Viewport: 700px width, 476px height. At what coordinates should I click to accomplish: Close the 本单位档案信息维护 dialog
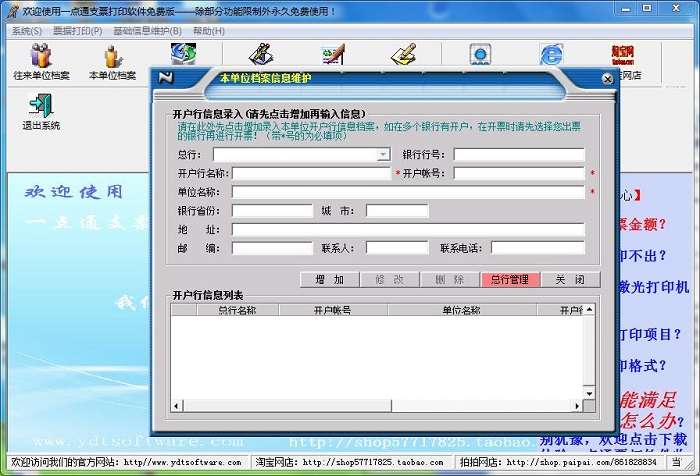coord(607,79)
